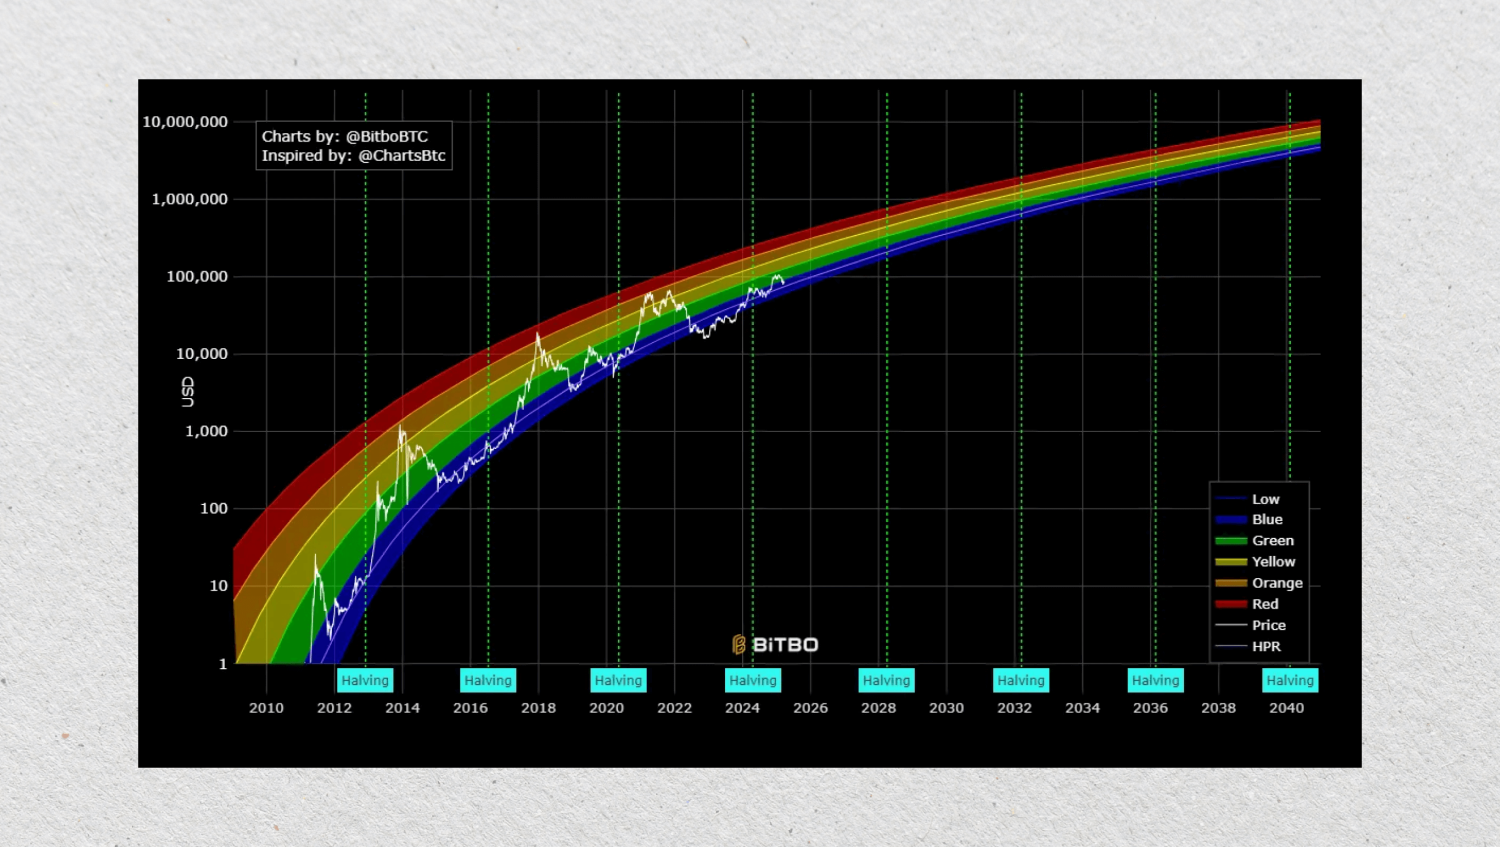The image size is (1500, 847).
Task: Open the 2012 Halving marker
Action: pyautogui.click(x=365, y=680)
